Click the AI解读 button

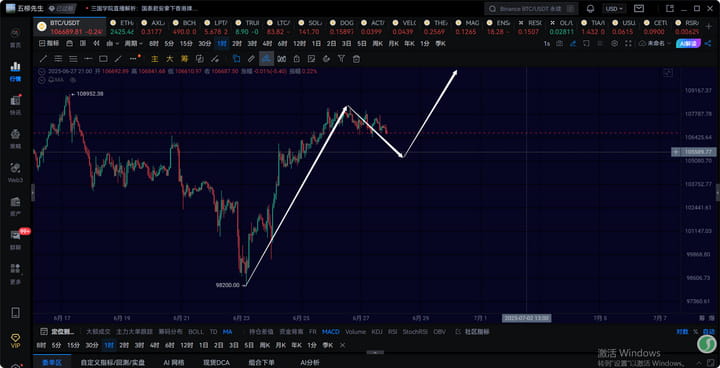click(x=687, y=43)
